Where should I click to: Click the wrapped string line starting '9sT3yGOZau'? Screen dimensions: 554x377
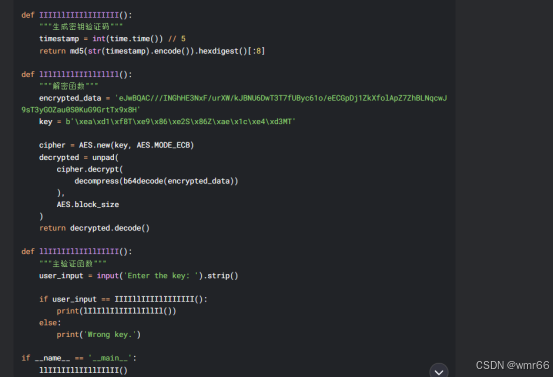tap(81, 110)
